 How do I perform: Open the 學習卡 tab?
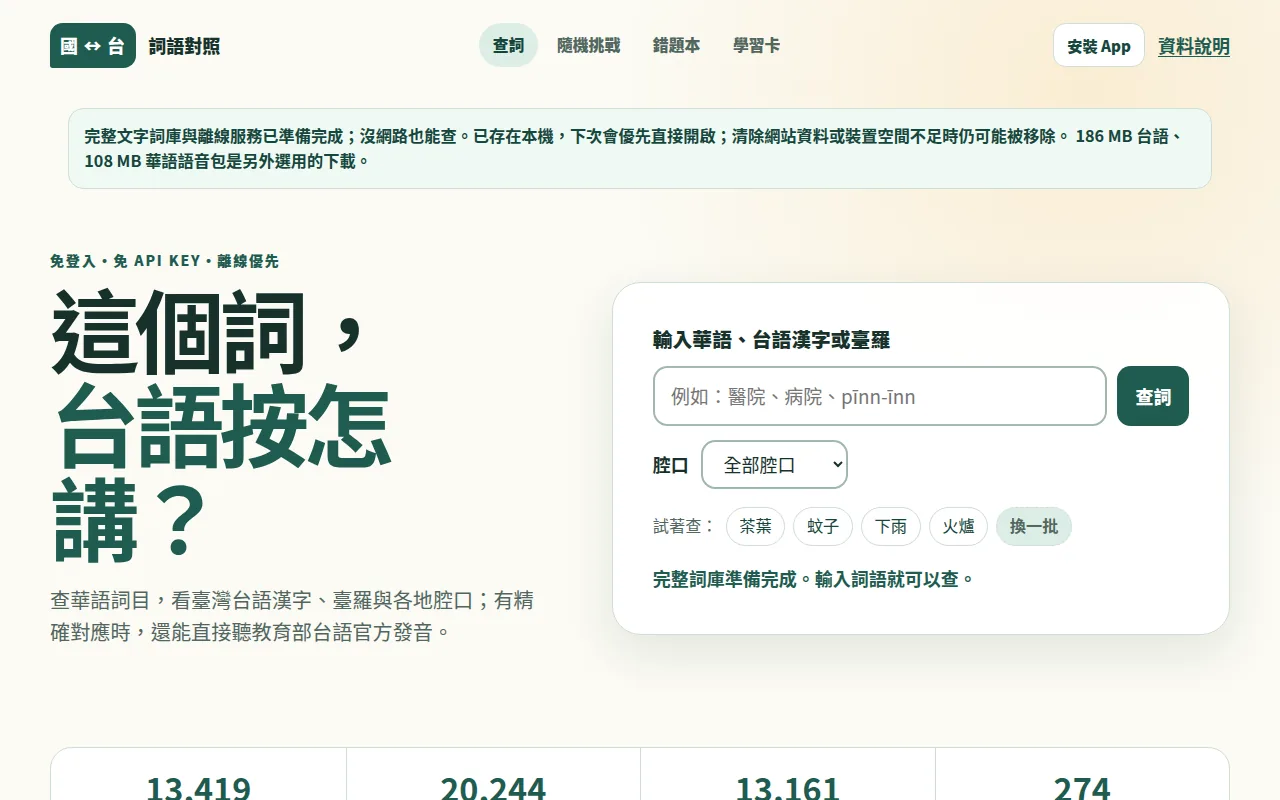[x=756, y=45]
